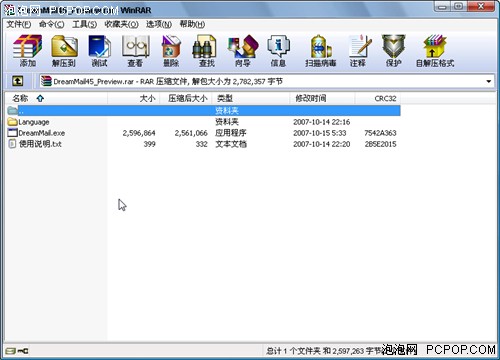500x360 pixels.
Task: Open the 工具(S) menu
Action: tap(85, 24)
